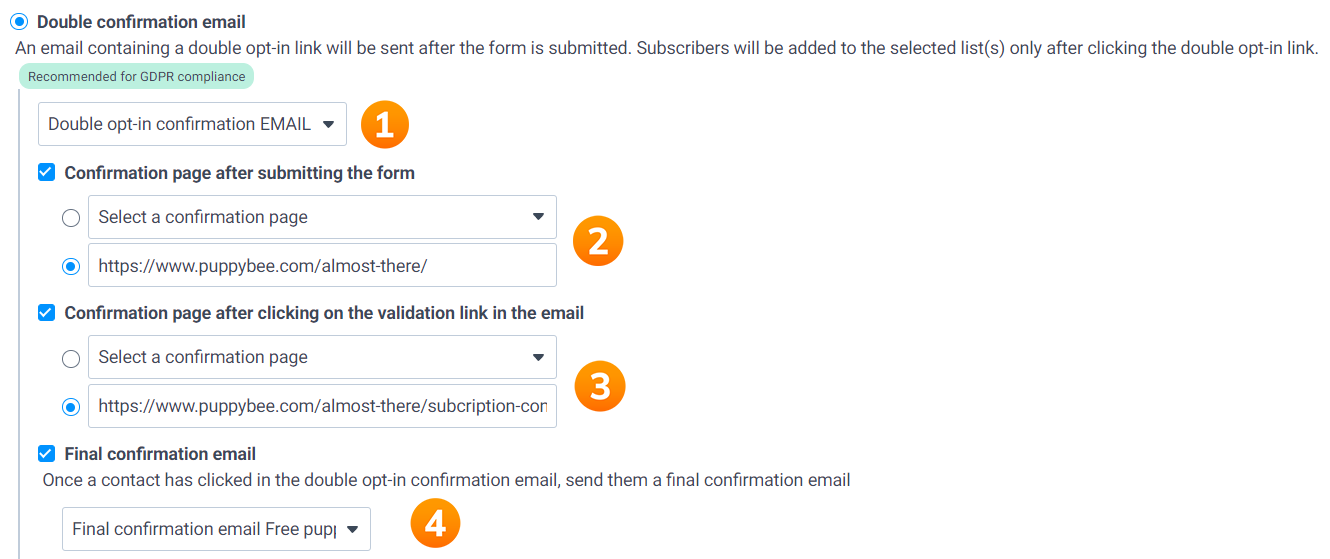Open second Select a confirmation page dropdown
Viewport: 1330px width, 559px height.
322,357
